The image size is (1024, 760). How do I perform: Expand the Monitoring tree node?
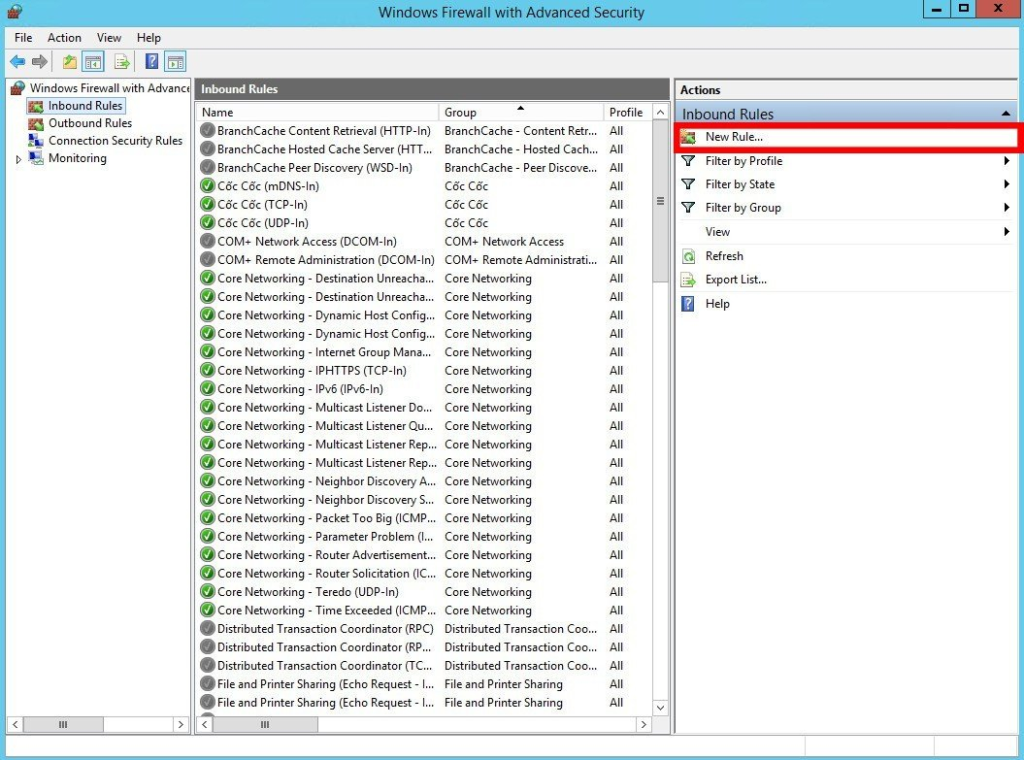(18, 159)
